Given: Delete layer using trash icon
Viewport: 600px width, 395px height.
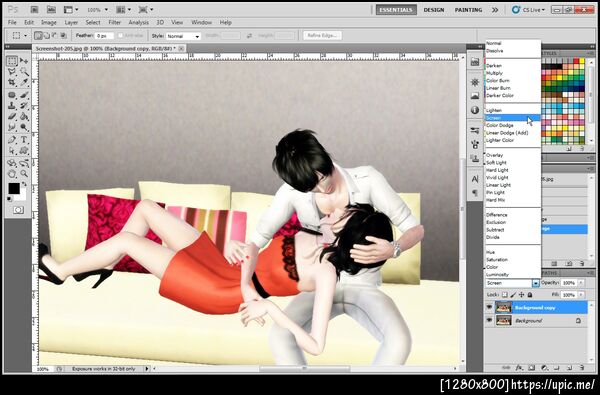Looking at the screenshot, I should click(582, 368).
